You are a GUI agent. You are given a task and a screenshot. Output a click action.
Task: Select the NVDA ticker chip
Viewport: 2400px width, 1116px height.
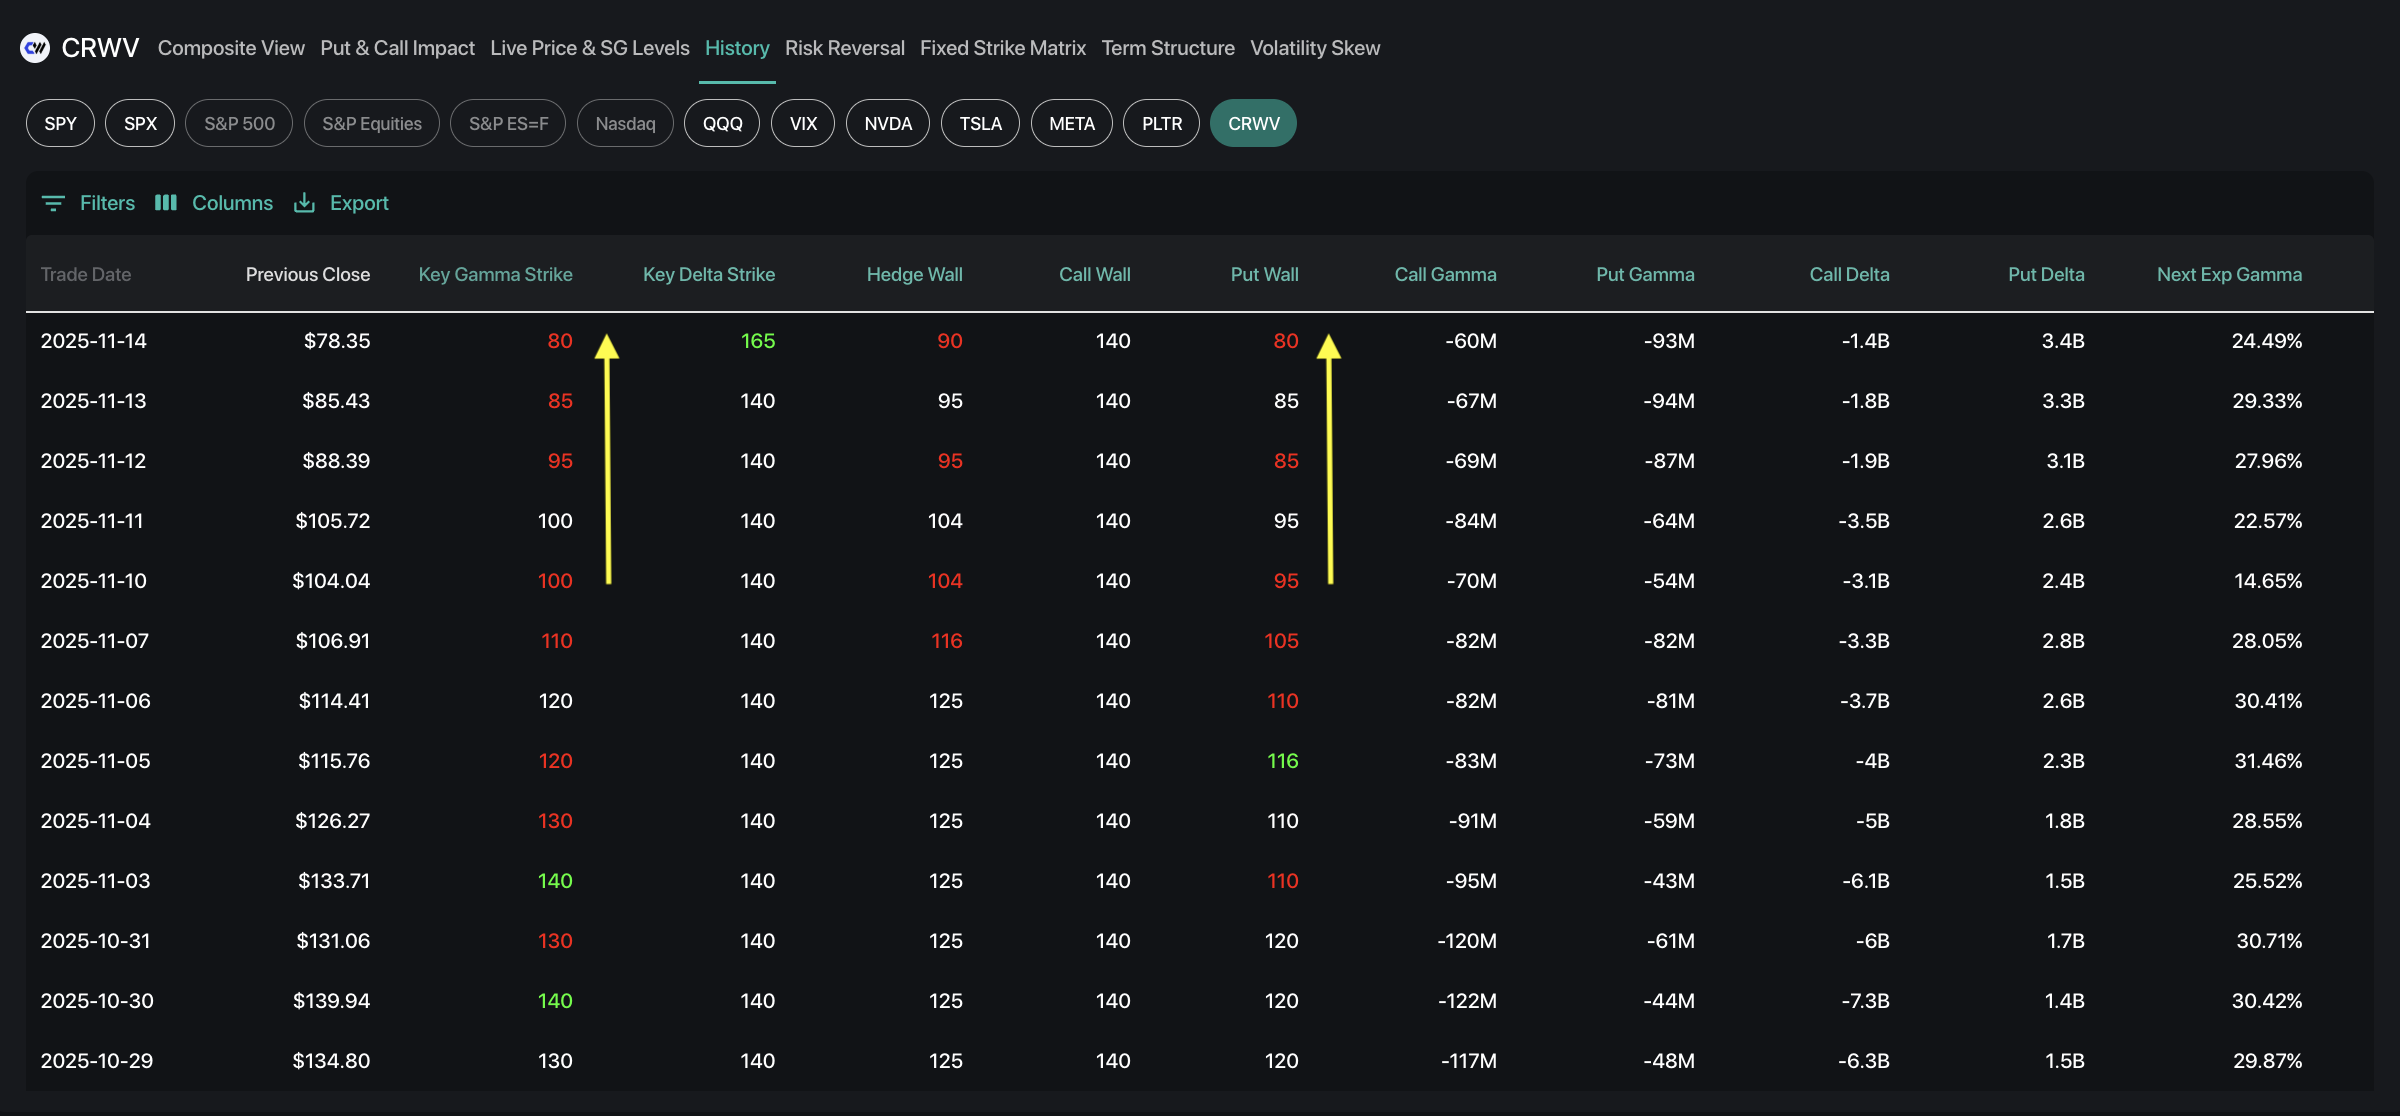pyautogui.click(x=887, y=123)
